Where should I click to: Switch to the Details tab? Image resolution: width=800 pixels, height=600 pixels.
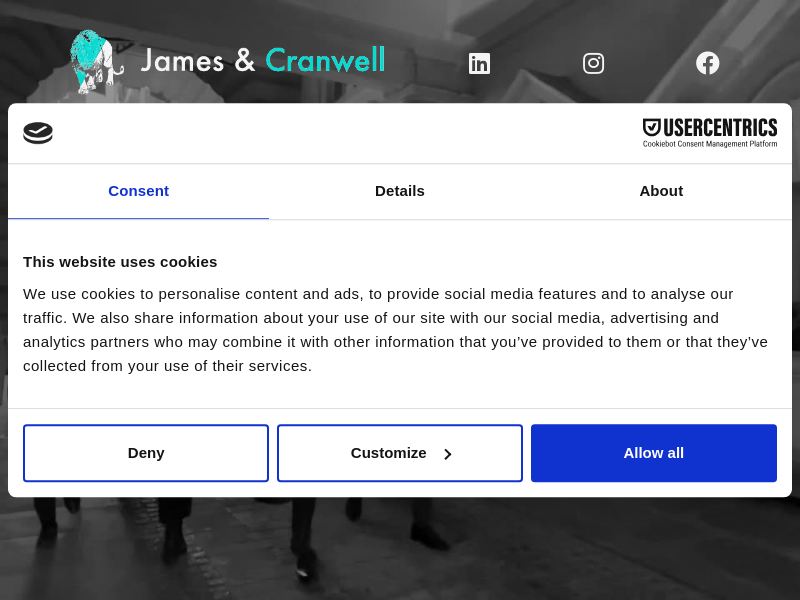tap(400, 191)
